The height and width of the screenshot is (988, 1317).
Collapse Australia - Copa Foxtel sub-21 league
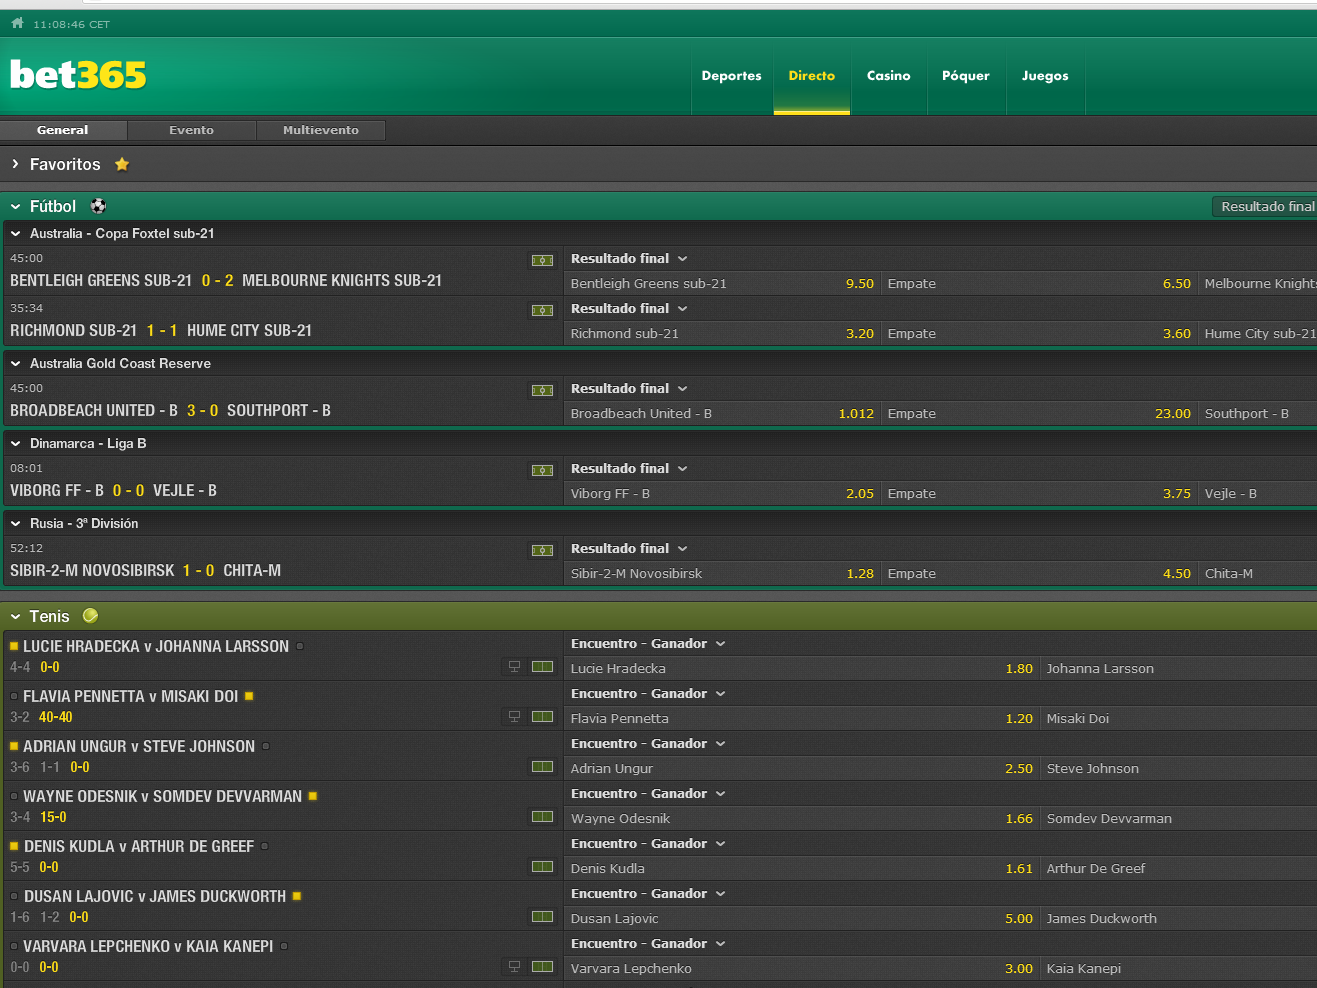[x=15, y=234]
